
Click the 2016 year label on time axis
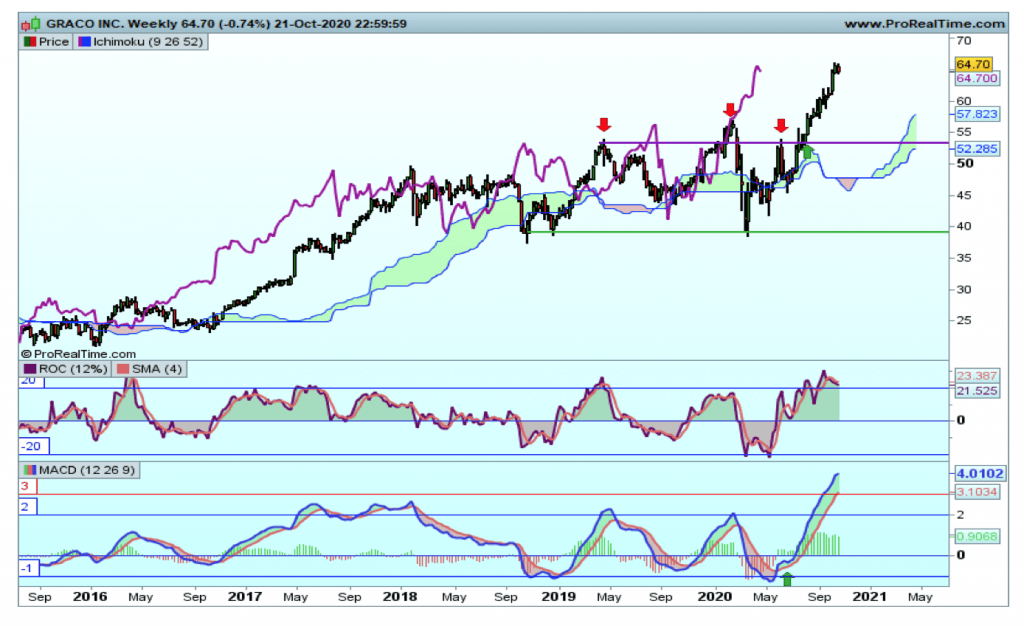(90, 597)
